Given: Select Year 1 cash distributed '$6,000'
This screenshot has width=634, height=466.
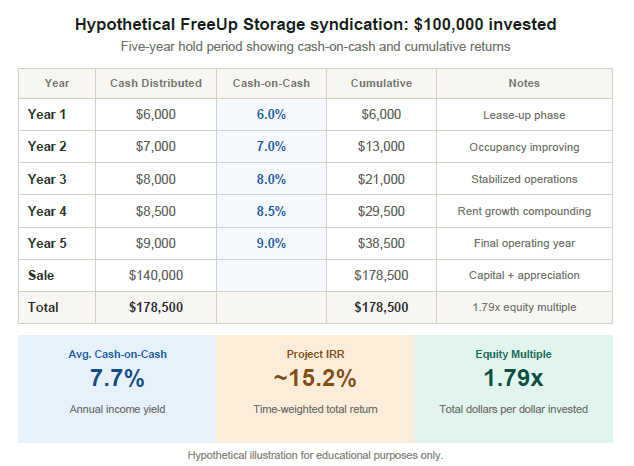Looking at the screenshot, I should point(156,114).
